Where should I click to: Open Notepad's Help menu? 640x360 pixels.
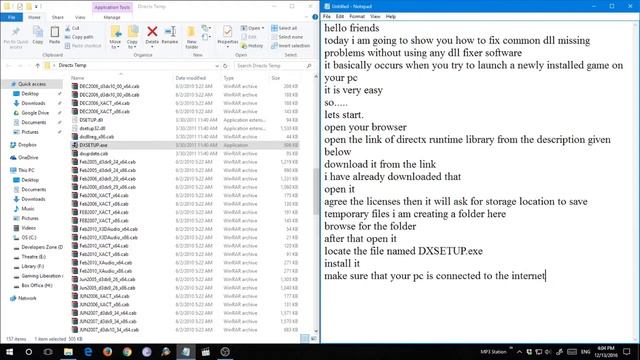tap(391, 16)
